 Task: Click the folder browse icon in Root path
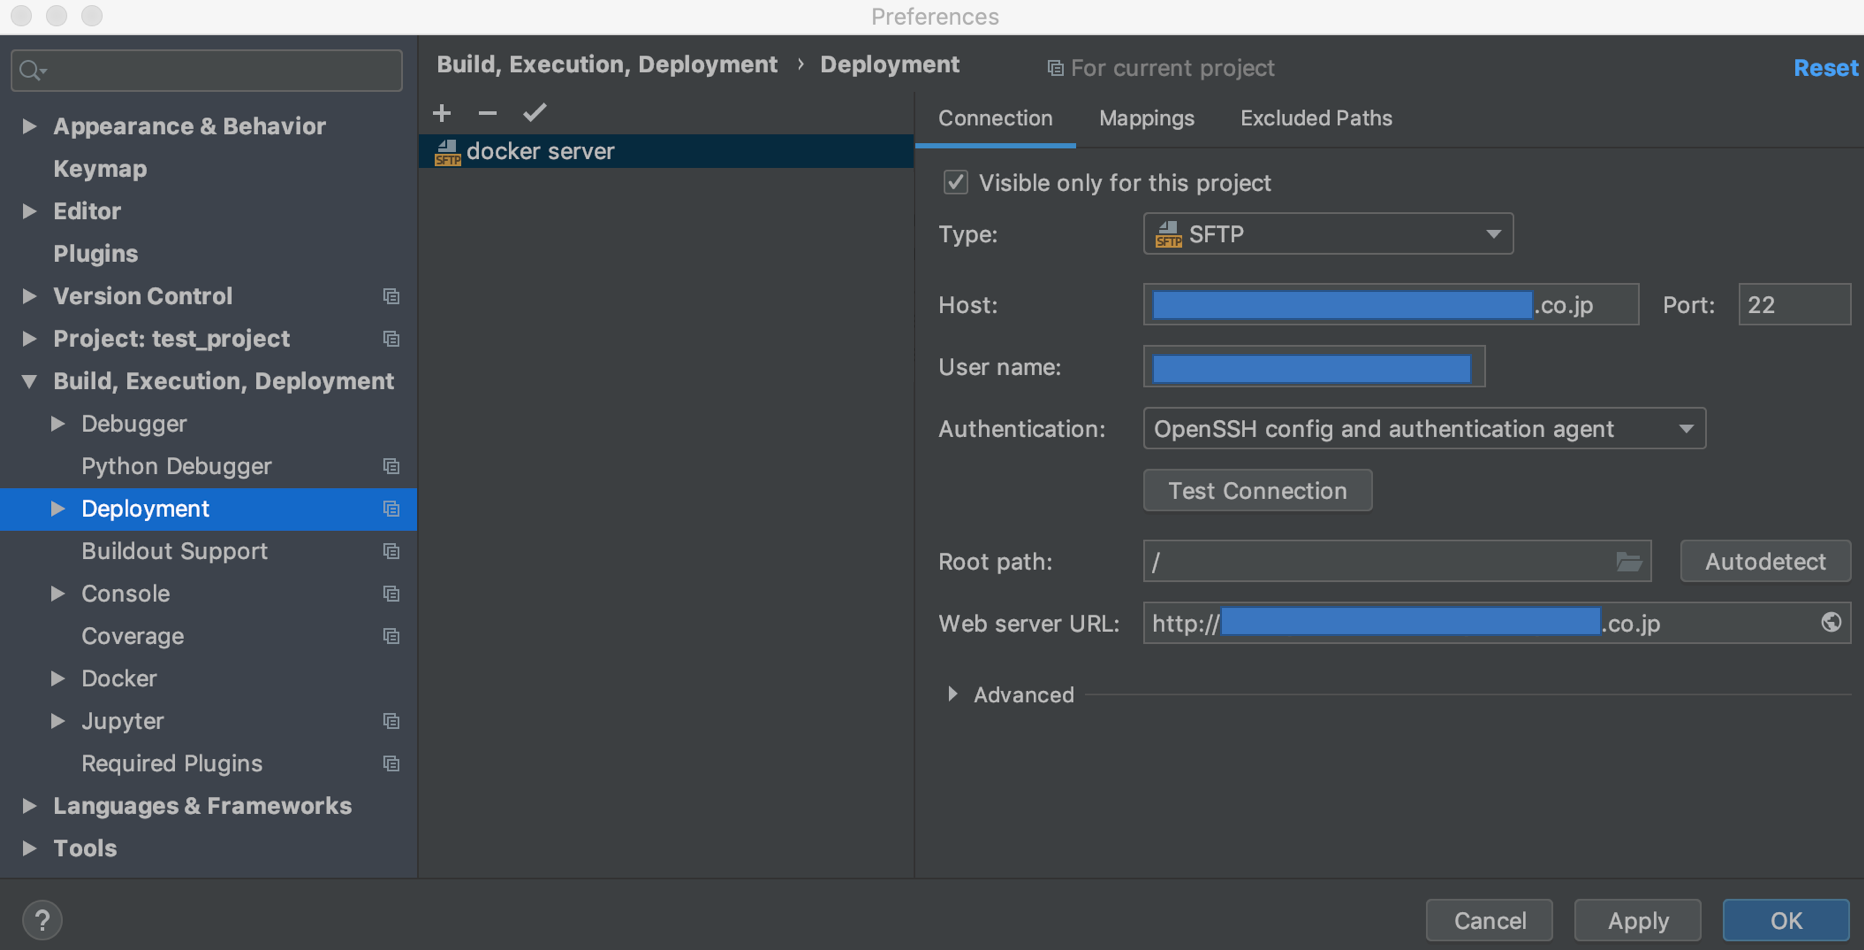click(1628, 562)
